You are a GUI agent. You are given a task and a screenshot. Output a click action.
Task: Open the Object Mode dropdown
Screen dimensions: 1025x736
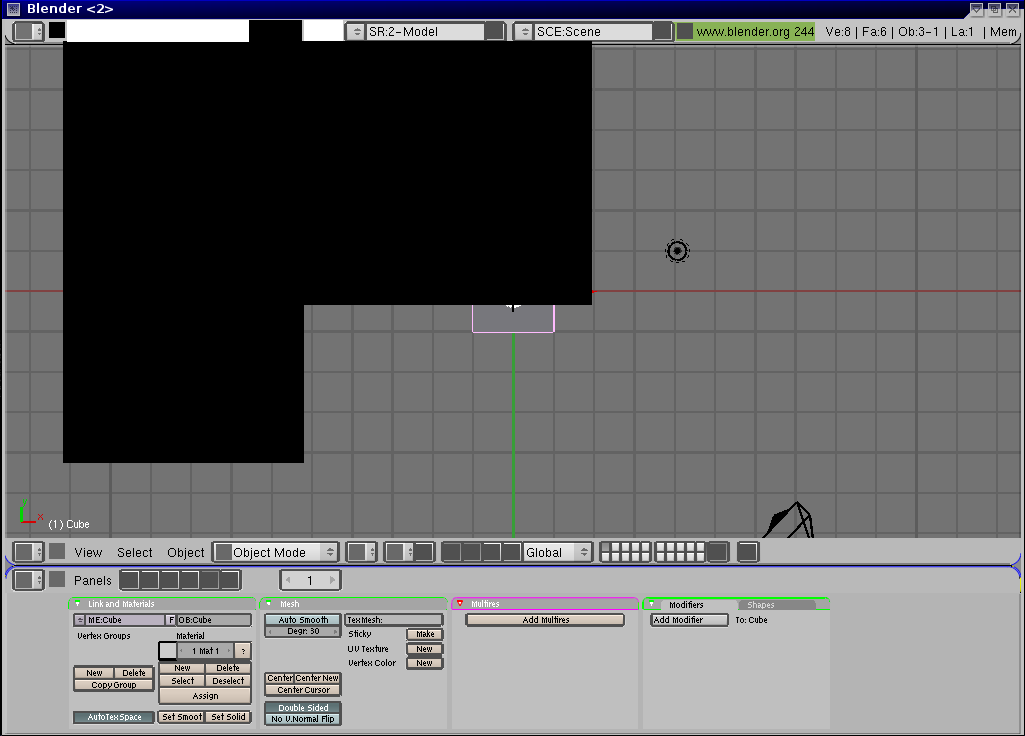point(277,552)
